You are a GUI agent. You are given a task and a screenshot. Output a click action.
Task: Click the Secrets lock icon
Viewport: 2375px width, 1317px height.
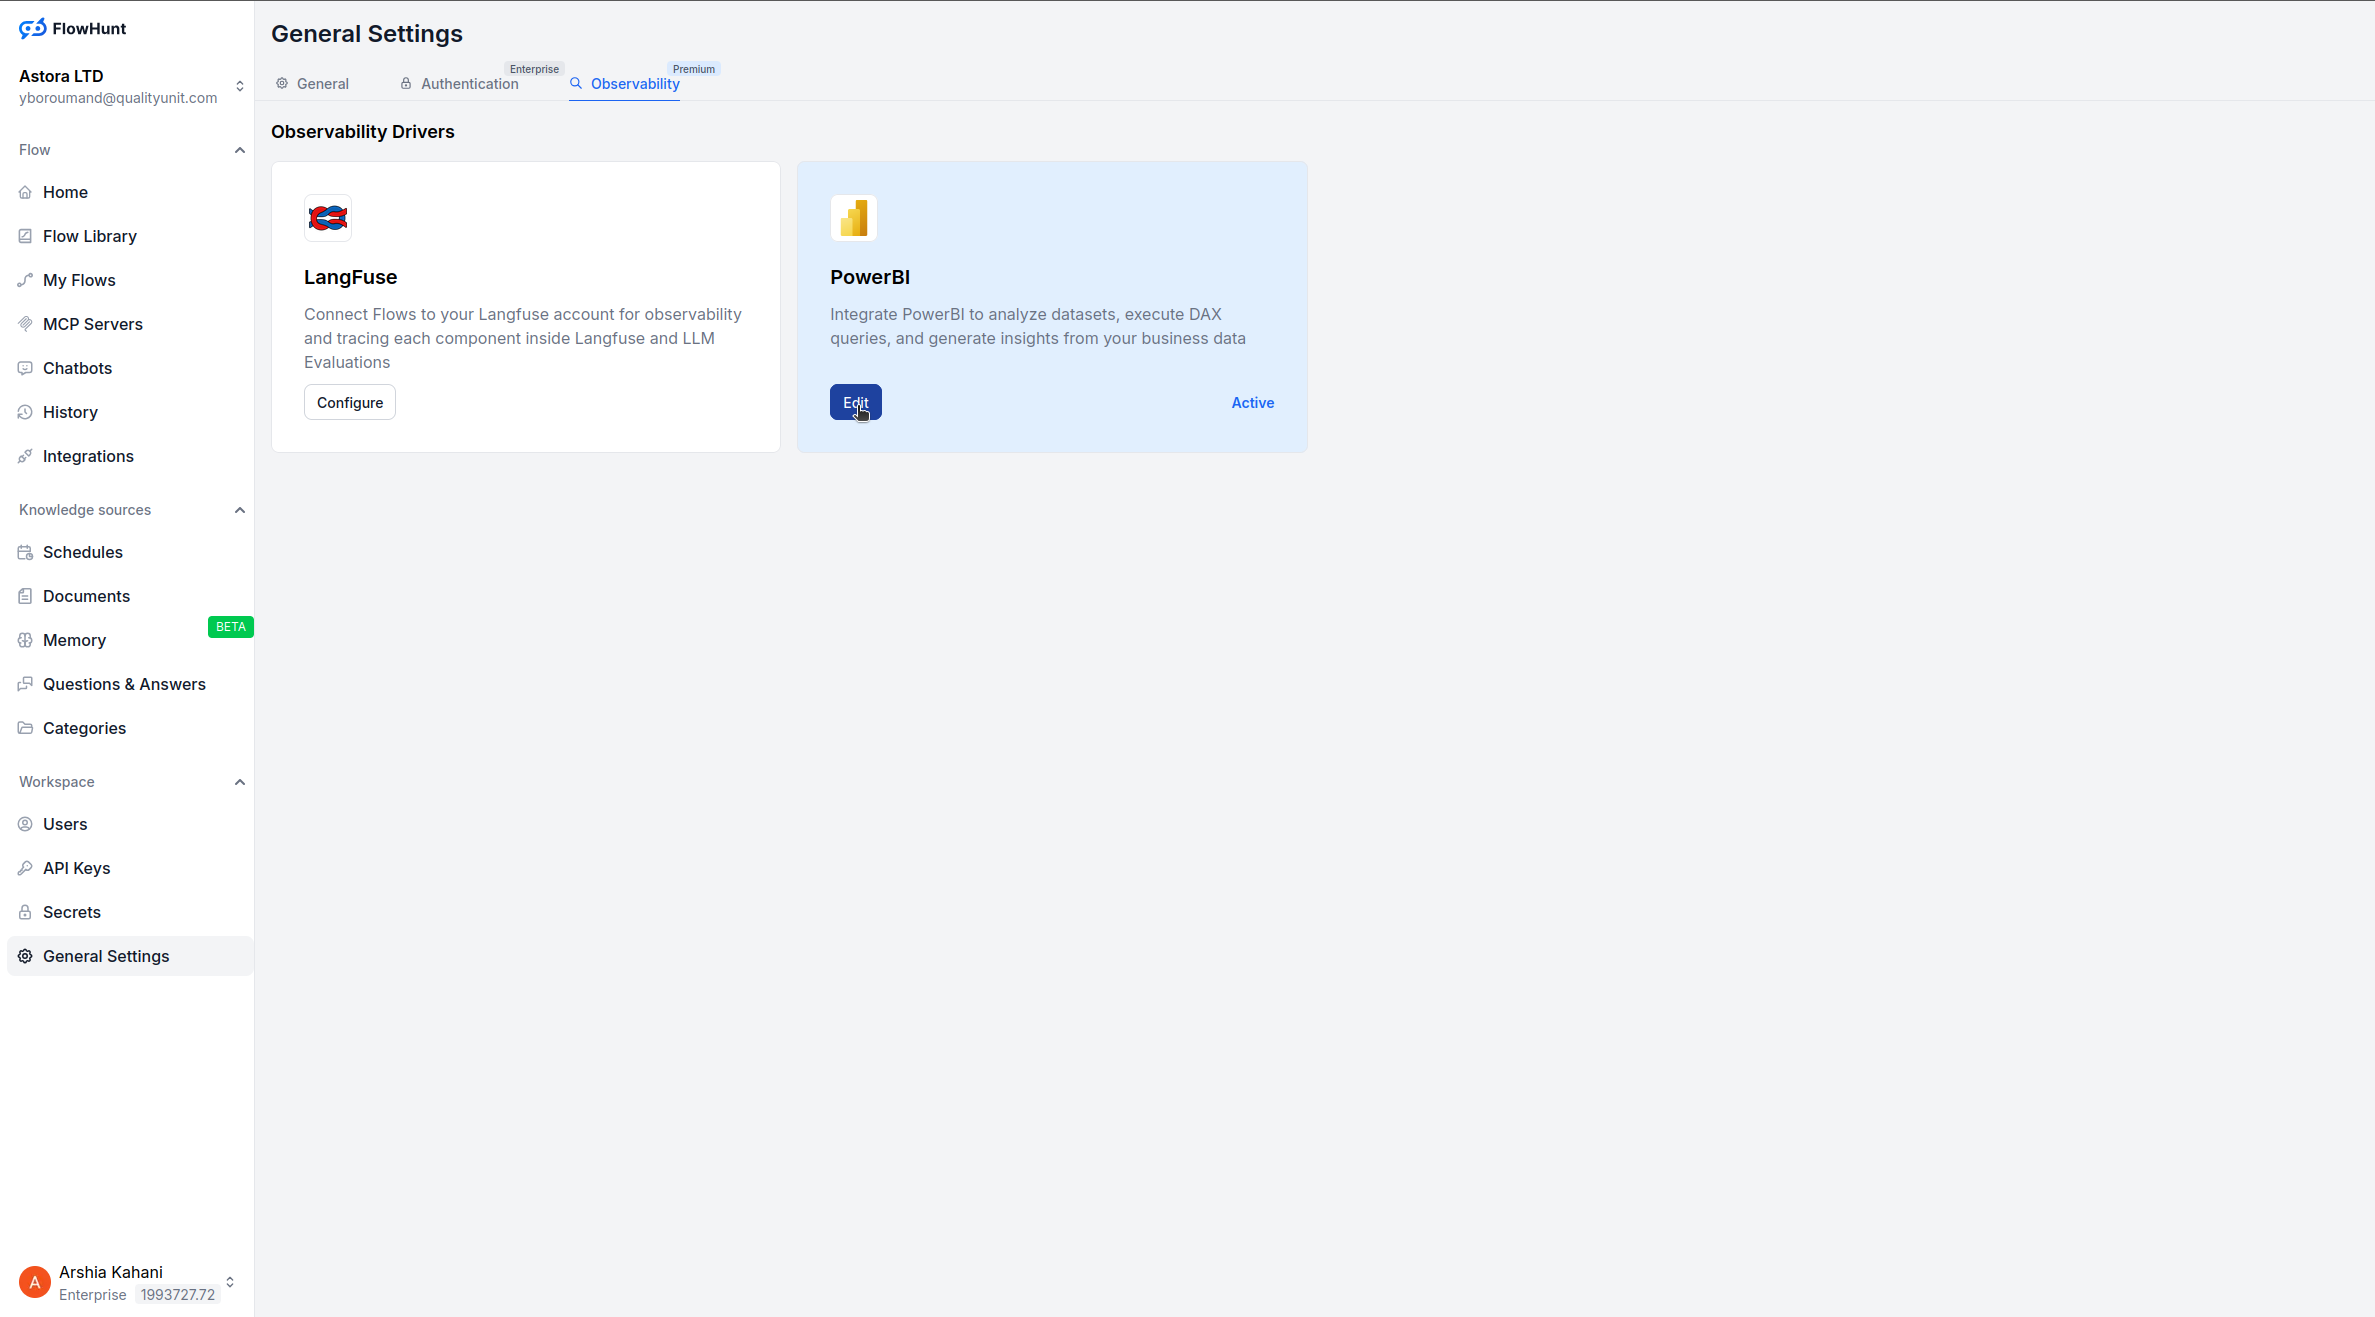coord(25,912)
